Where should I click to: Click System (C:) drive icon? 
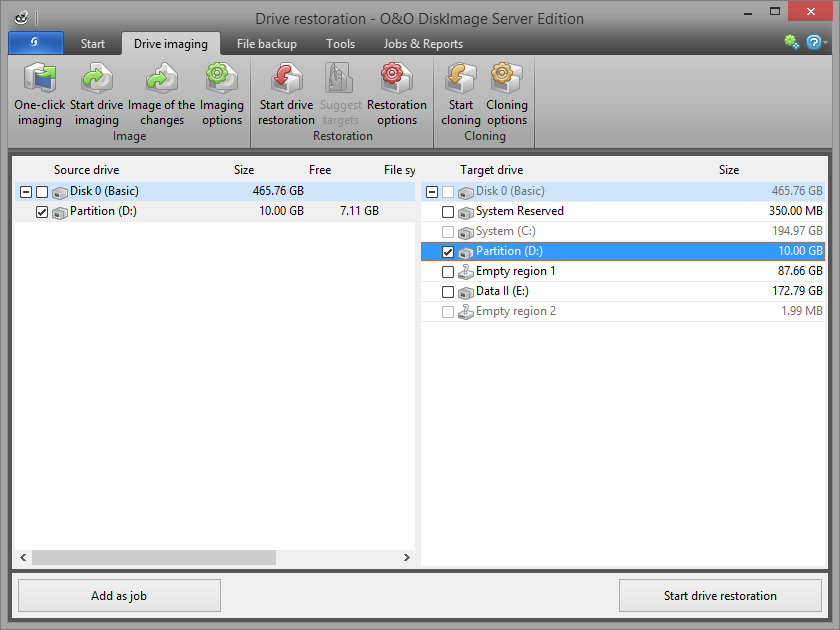pyautogui.click(x=466, y=232)
